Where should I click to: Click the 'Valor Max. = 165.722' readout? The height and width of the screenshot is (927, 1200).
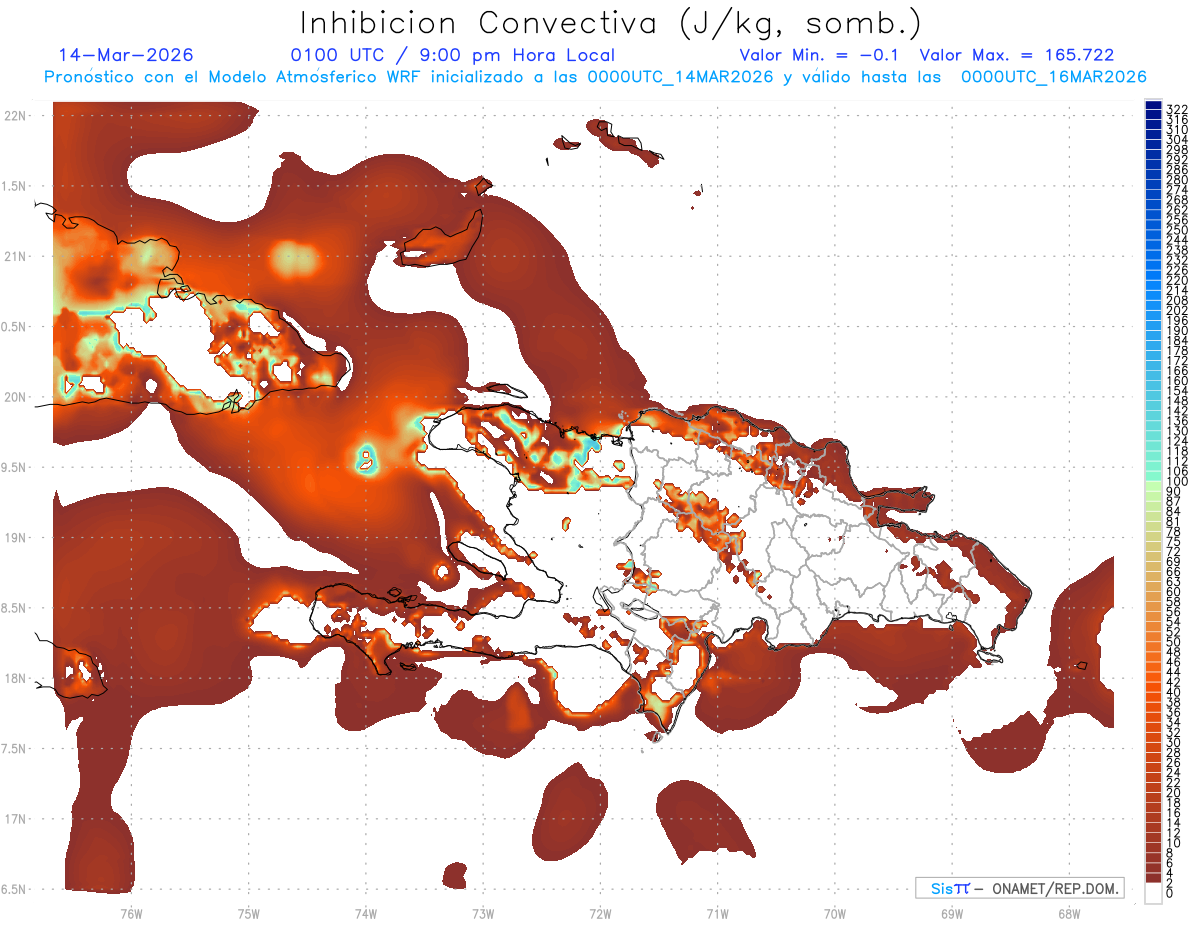(x=1017, y=55)
